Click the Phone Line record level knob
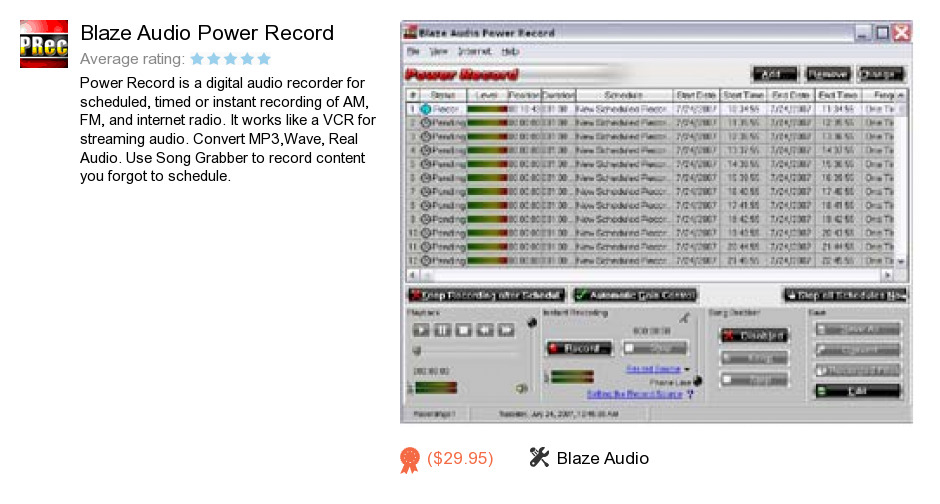This screenshot has height=504, width=940. (x=697, y=381)
